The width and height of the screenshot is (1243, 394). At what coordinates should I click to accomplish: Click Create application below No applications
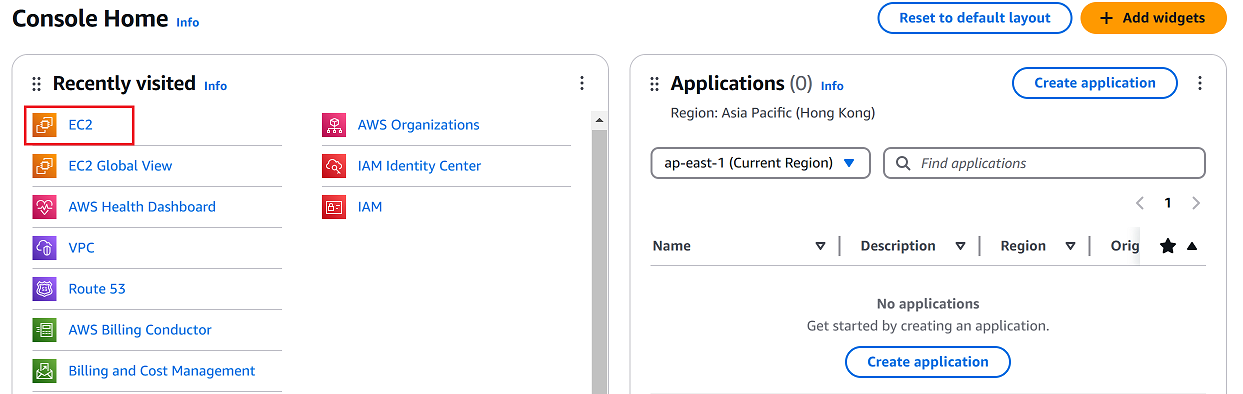[x=928, y=362]
